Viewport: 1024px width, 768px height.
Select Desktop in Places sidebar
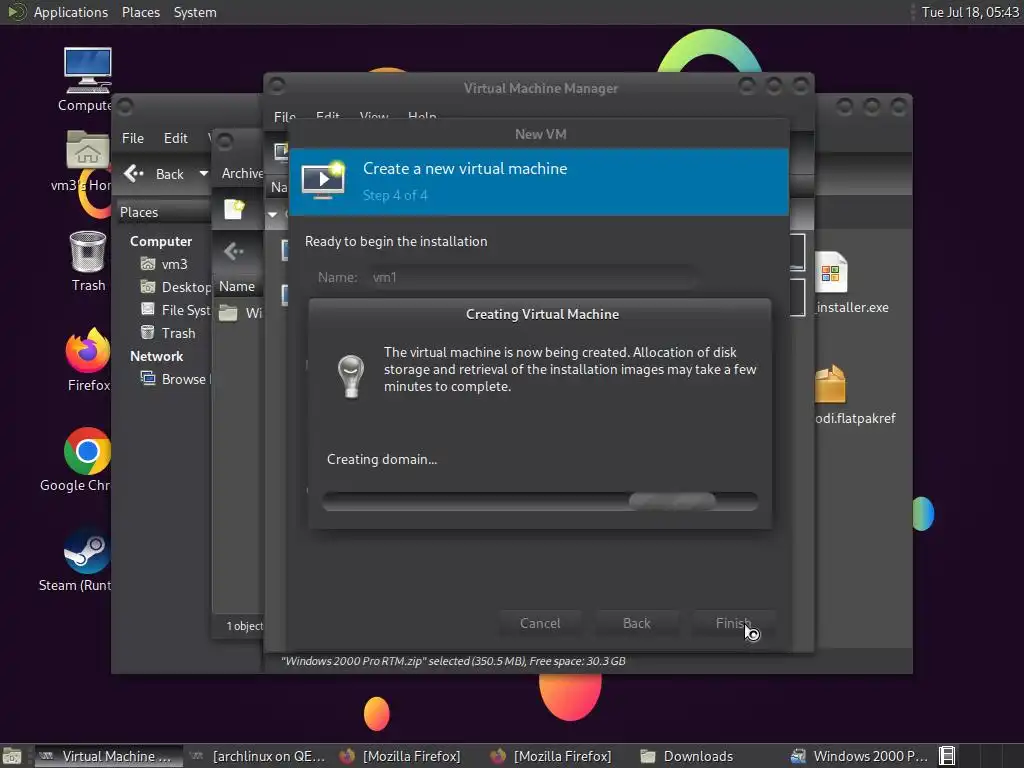click(x=175, y=287)
